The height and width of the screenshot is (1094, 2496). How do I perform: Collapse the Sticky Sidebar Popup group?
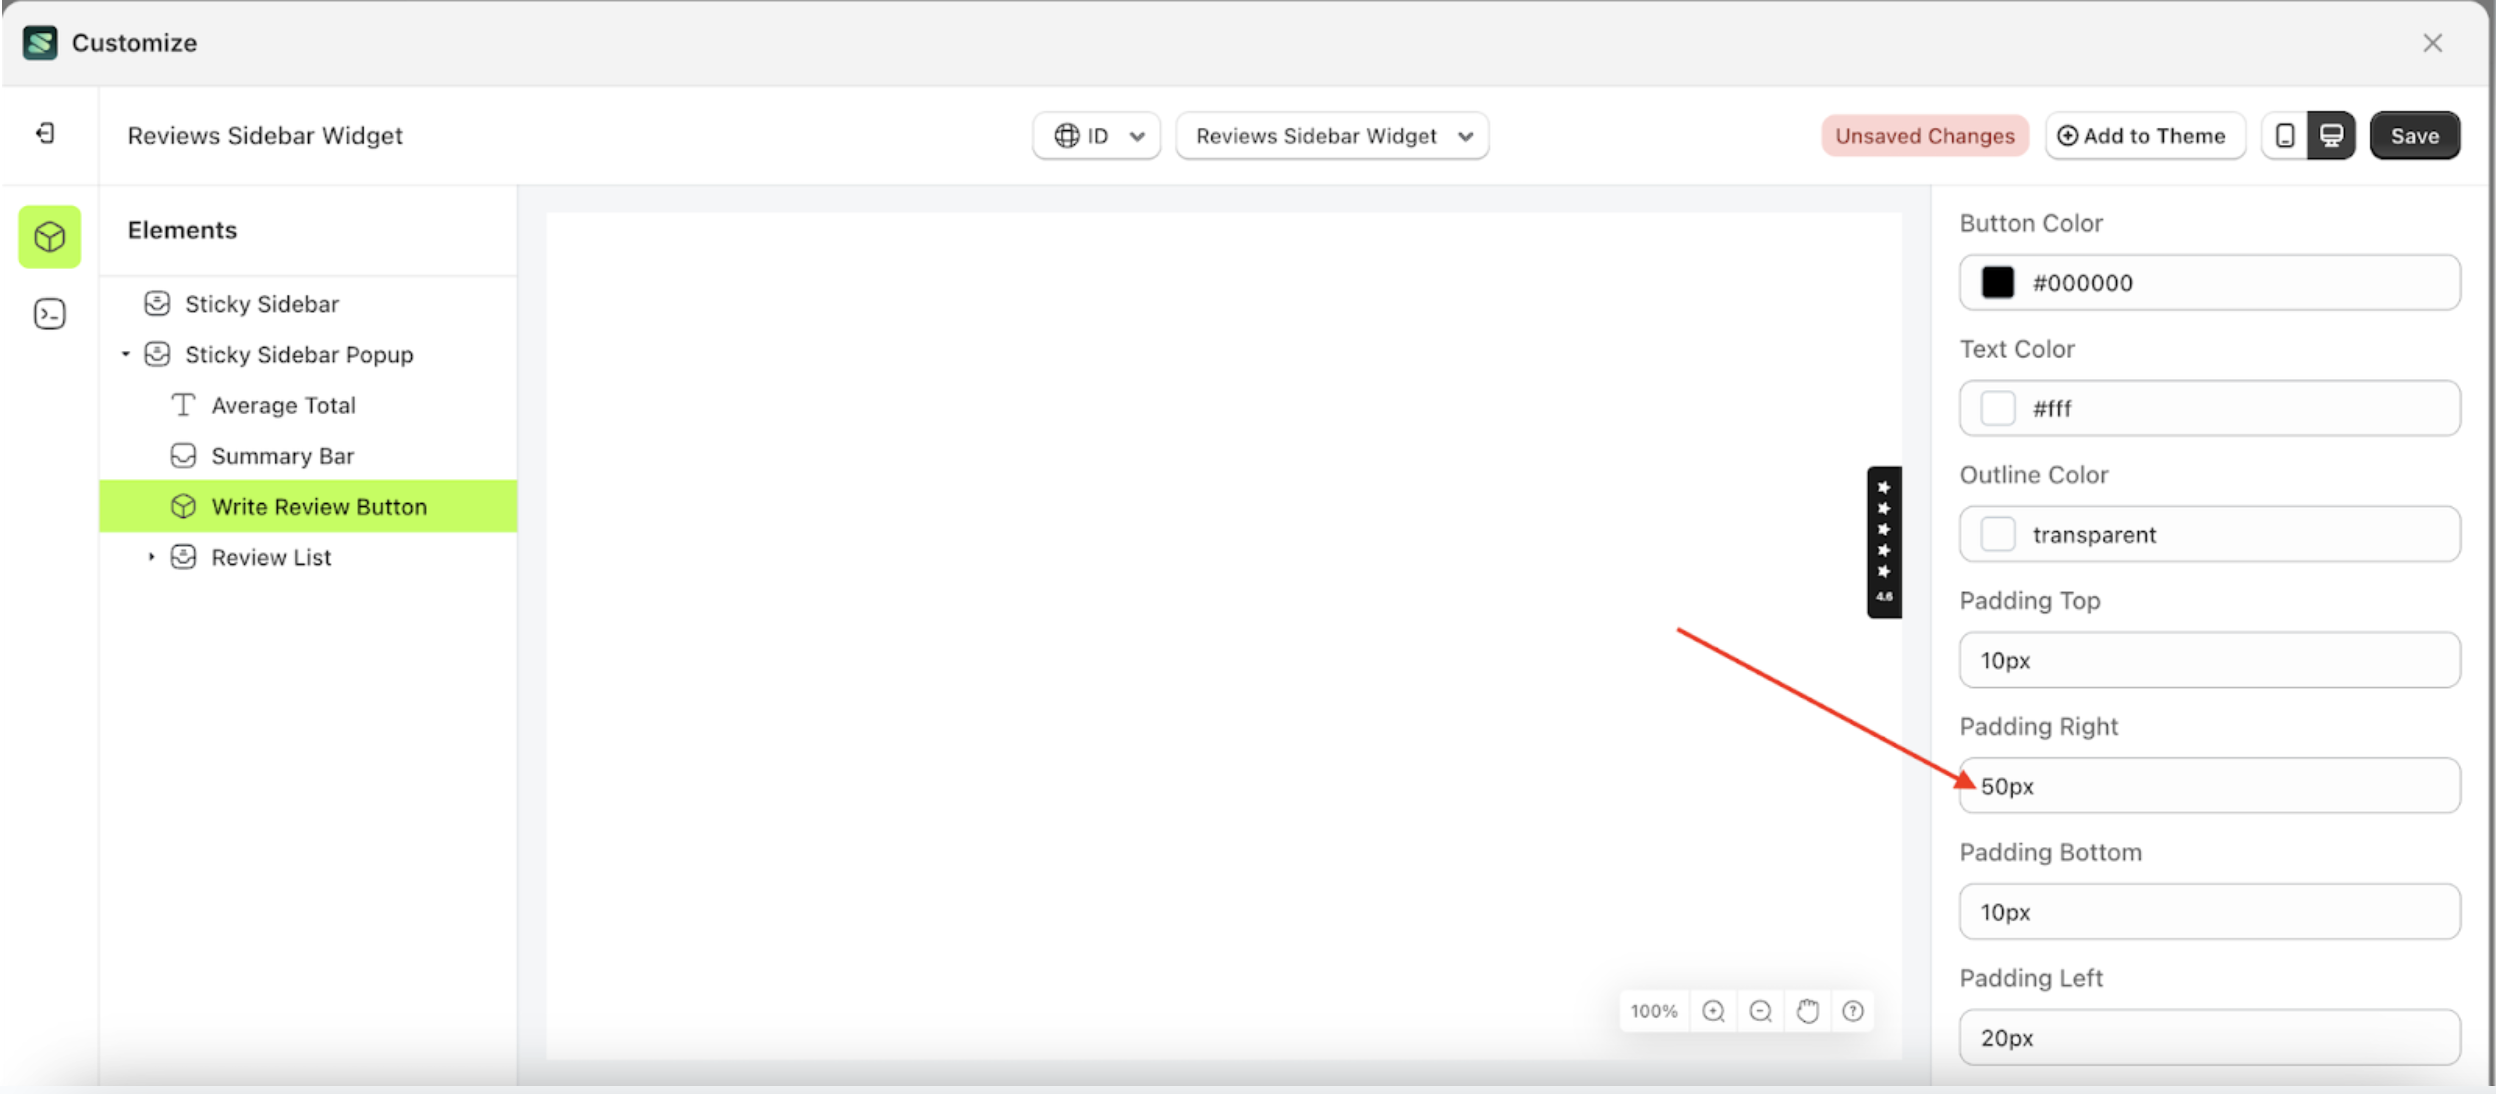coord(126,354)
